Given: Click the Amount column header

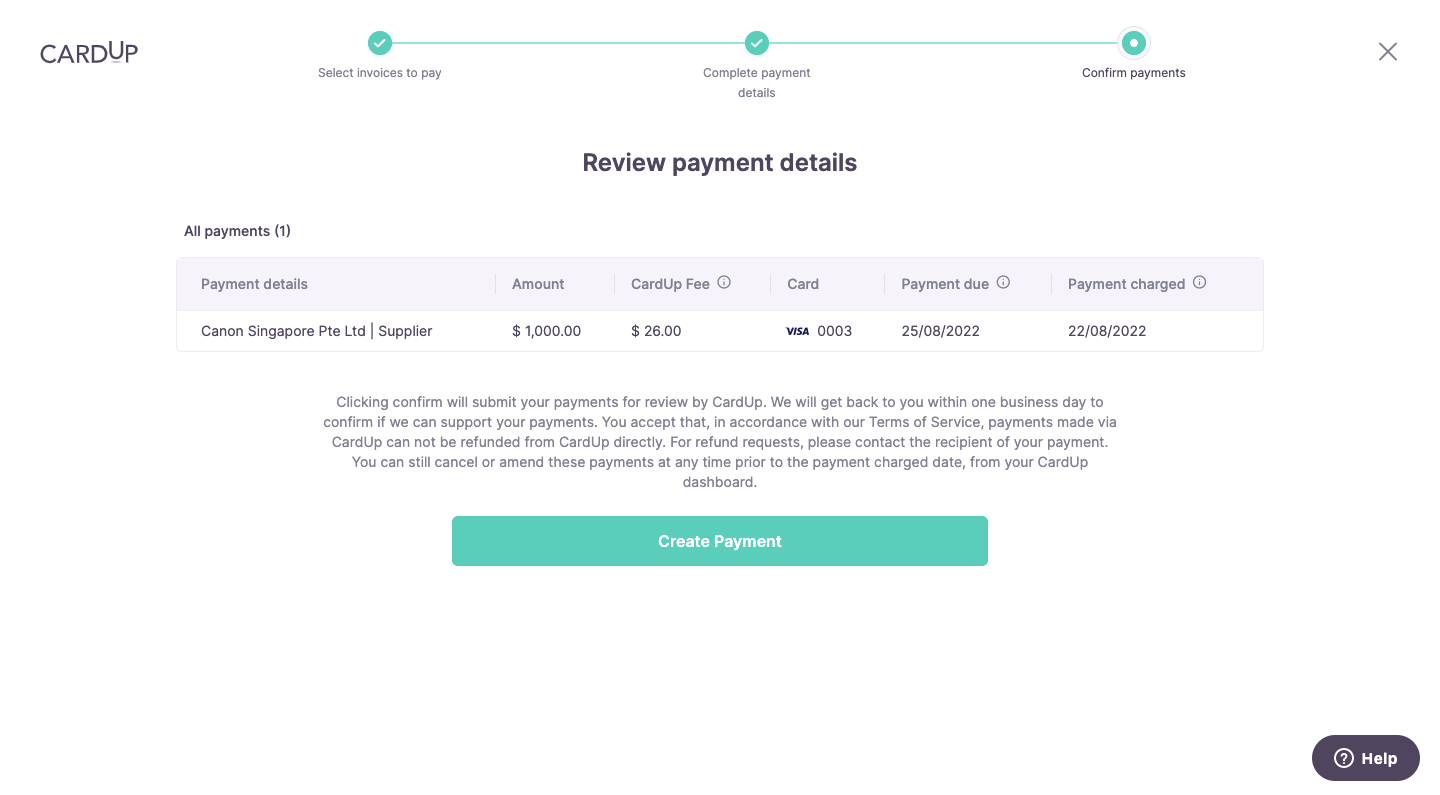Looking at the screenshot, I should (538, 284).
